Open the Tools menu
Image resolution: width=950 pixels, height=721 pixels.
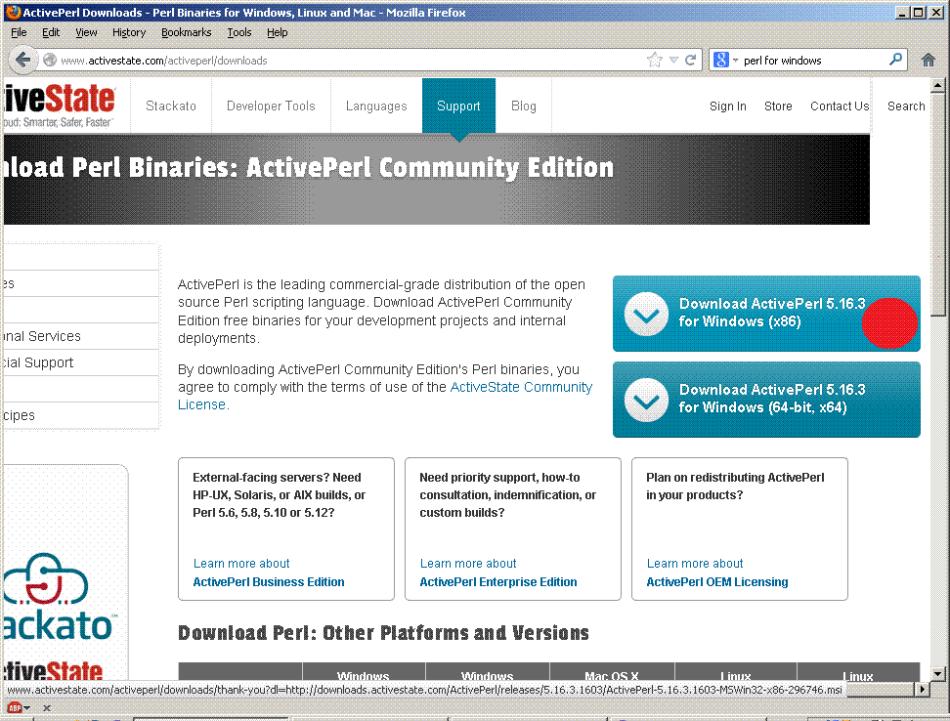[239, 33]
